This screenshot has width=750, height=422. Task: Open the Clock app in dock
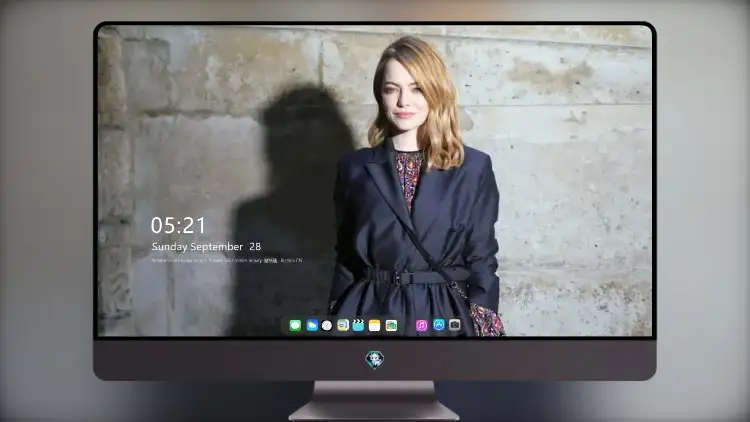click(x=327, y=326)
